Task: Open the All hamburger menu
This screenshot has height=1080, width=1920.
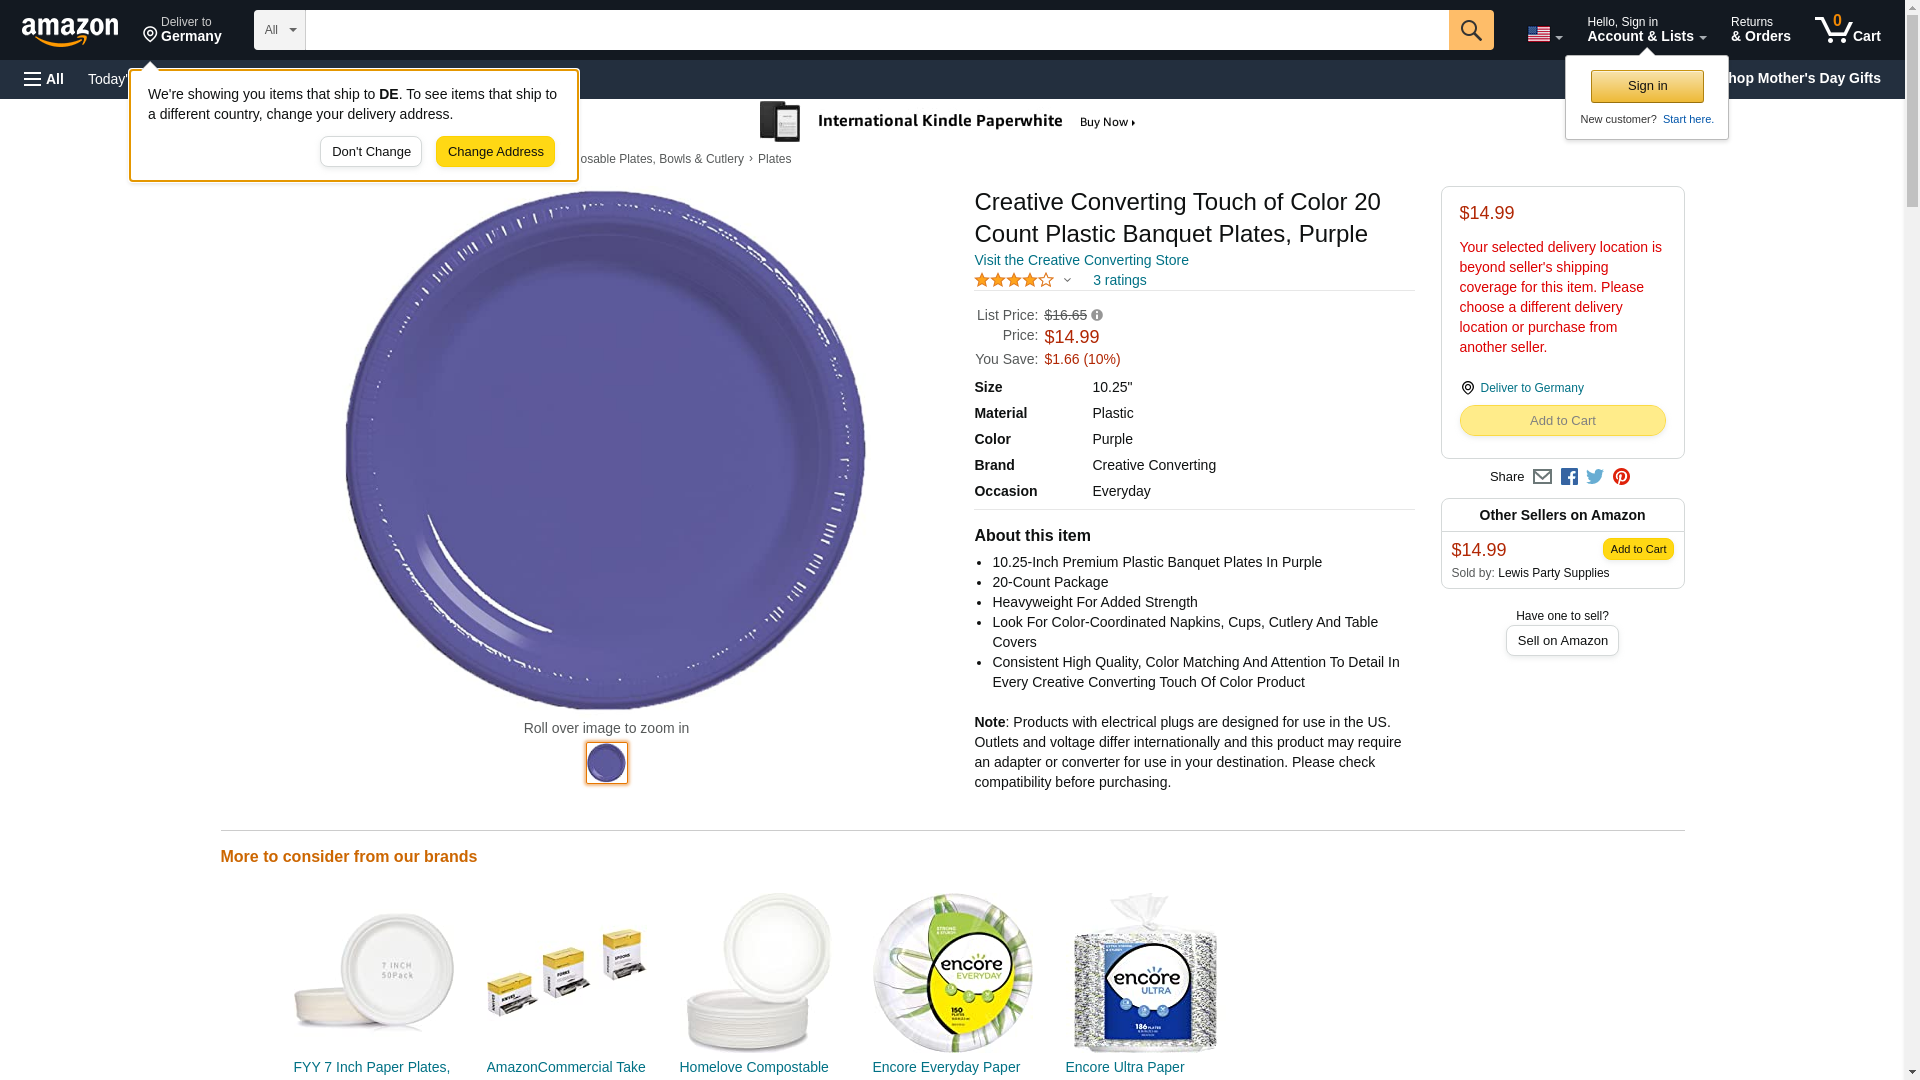Action: (44, 79)
